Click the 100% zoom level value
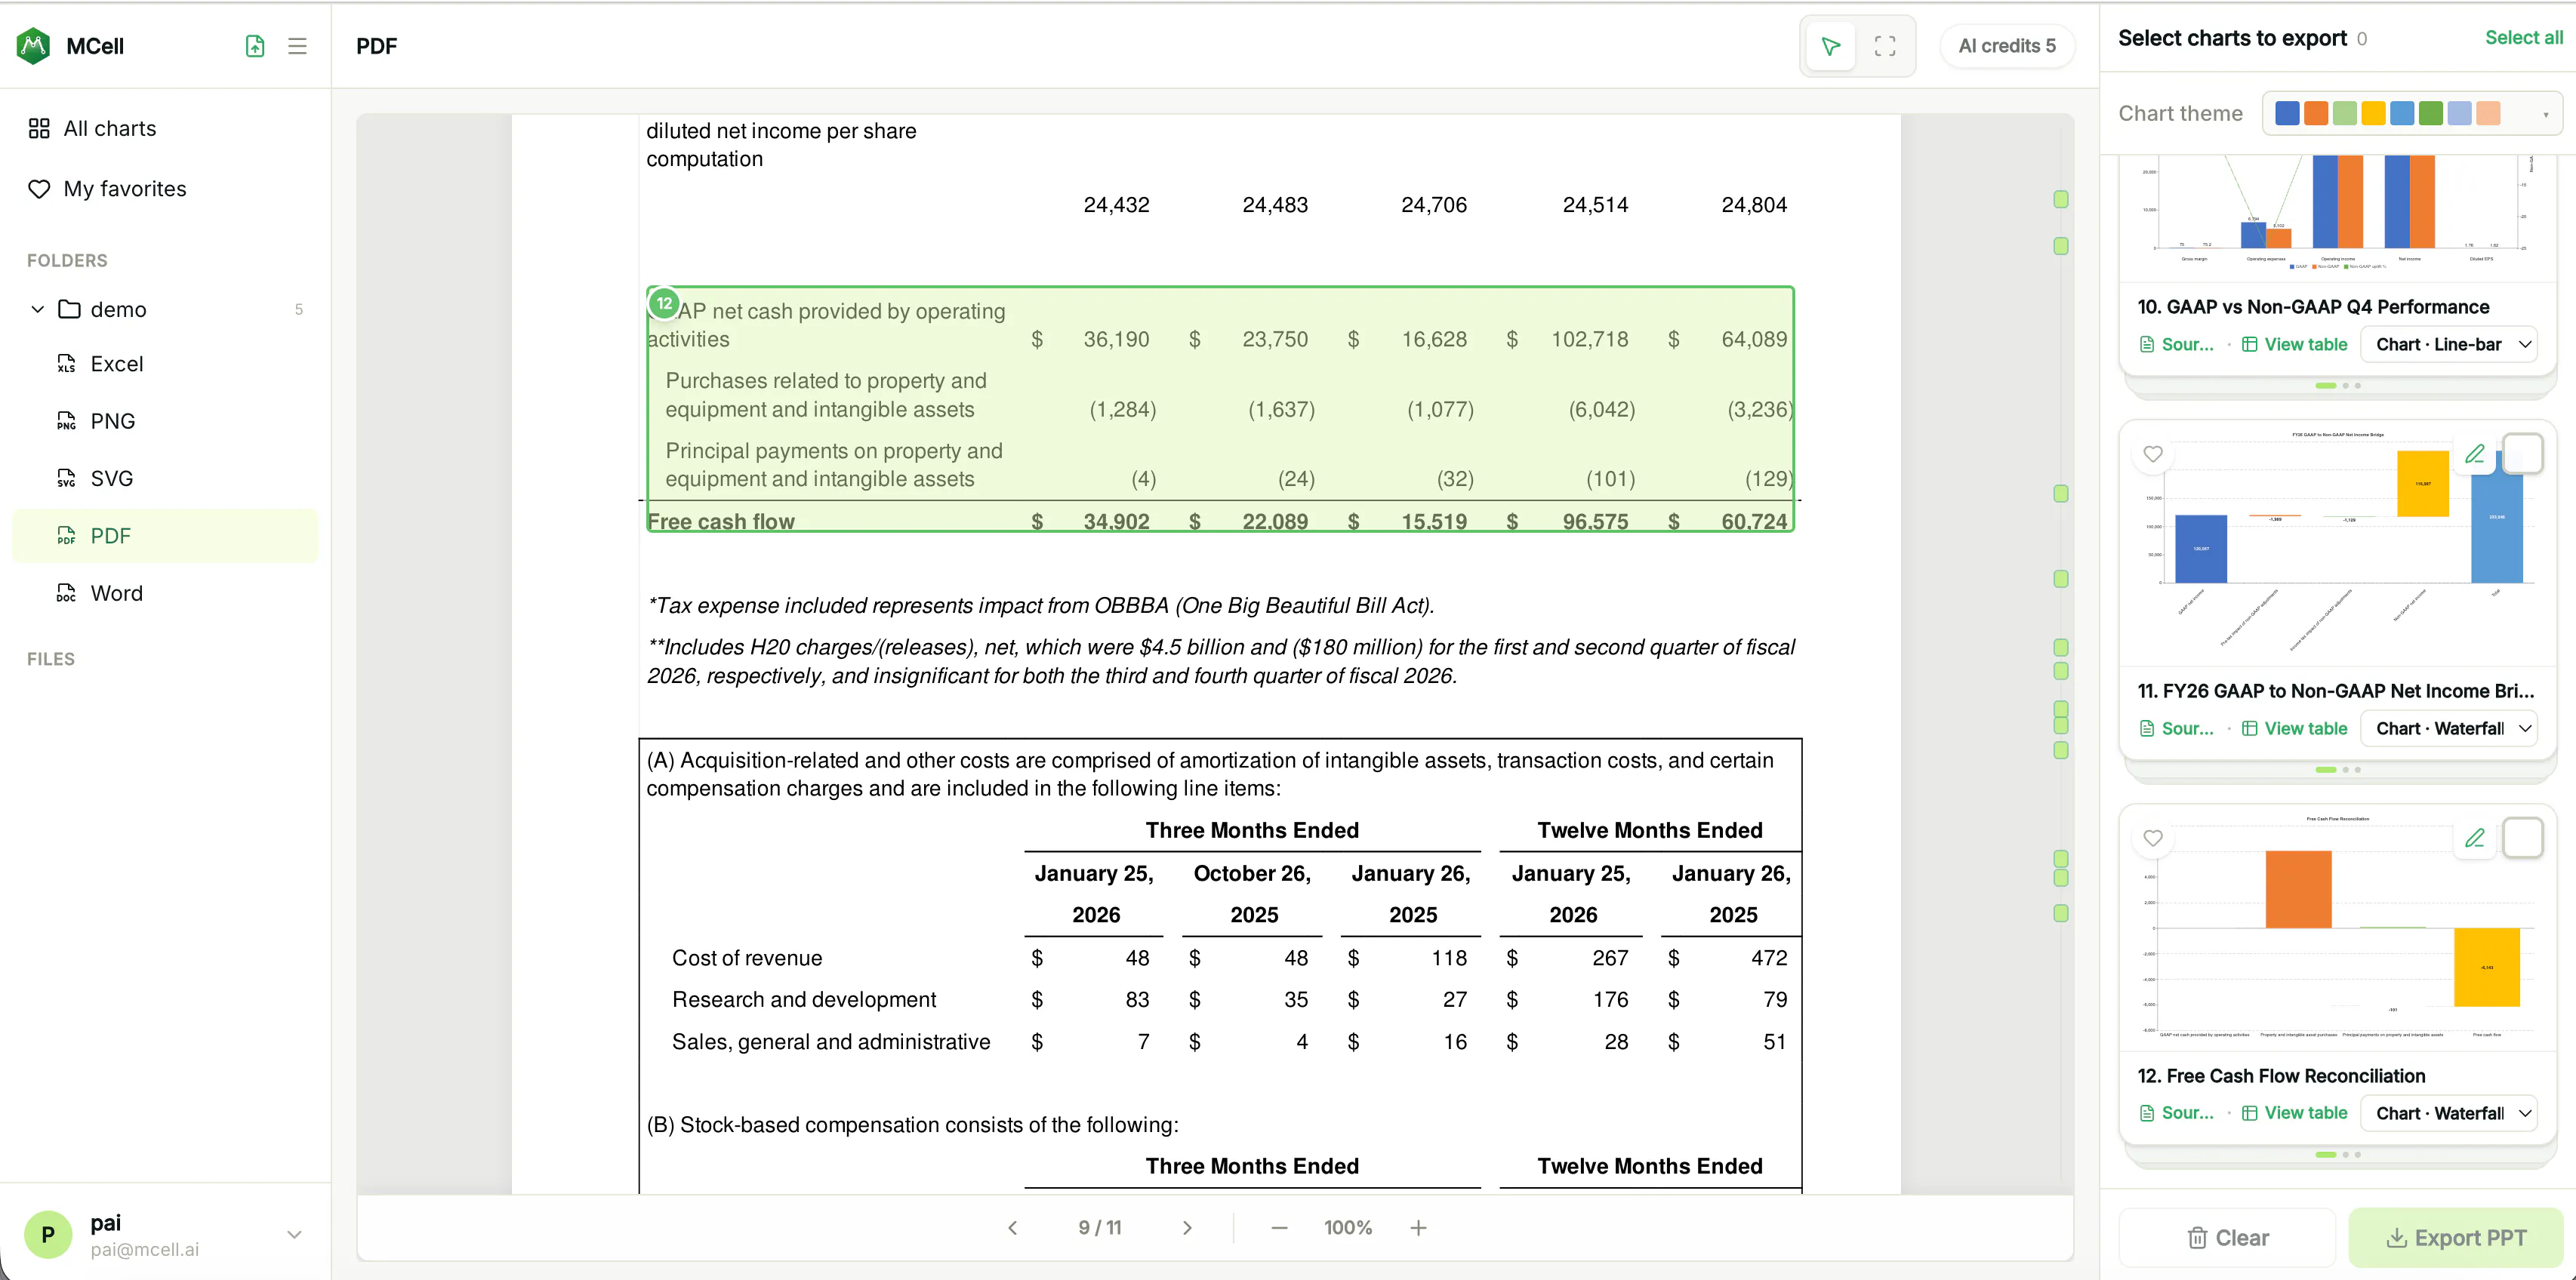2576x1280 pixels. coord(1348,1227)
